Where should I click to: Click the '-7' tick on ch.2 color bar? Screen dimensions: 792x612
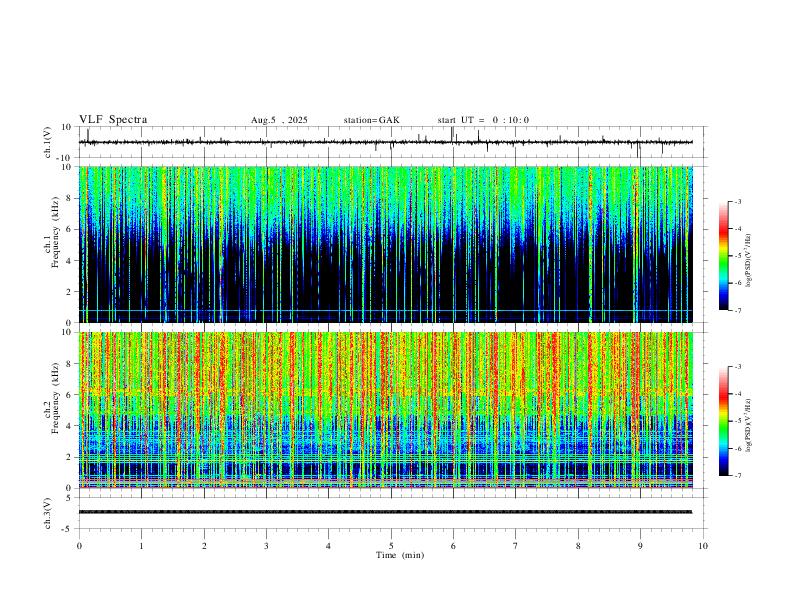pos(738,476)
